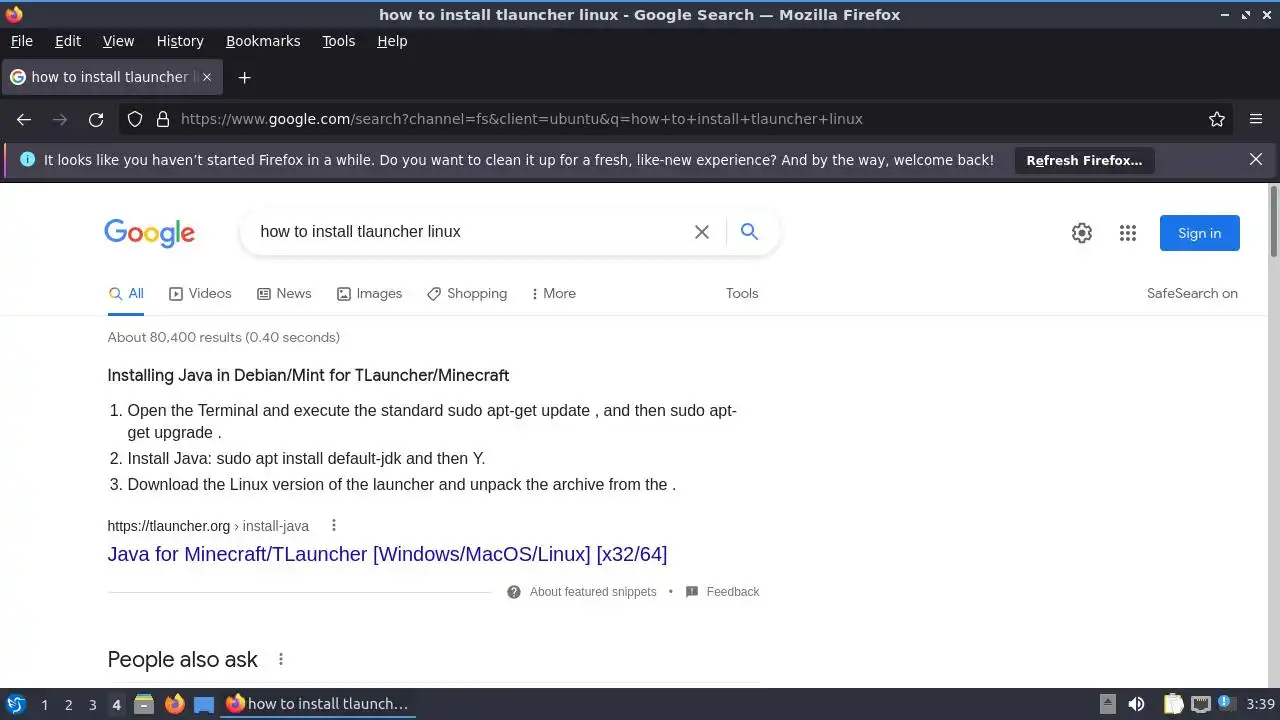Click the Firefox window button in the taskbar
The image size is (1280, 720).
click(318, 704)
